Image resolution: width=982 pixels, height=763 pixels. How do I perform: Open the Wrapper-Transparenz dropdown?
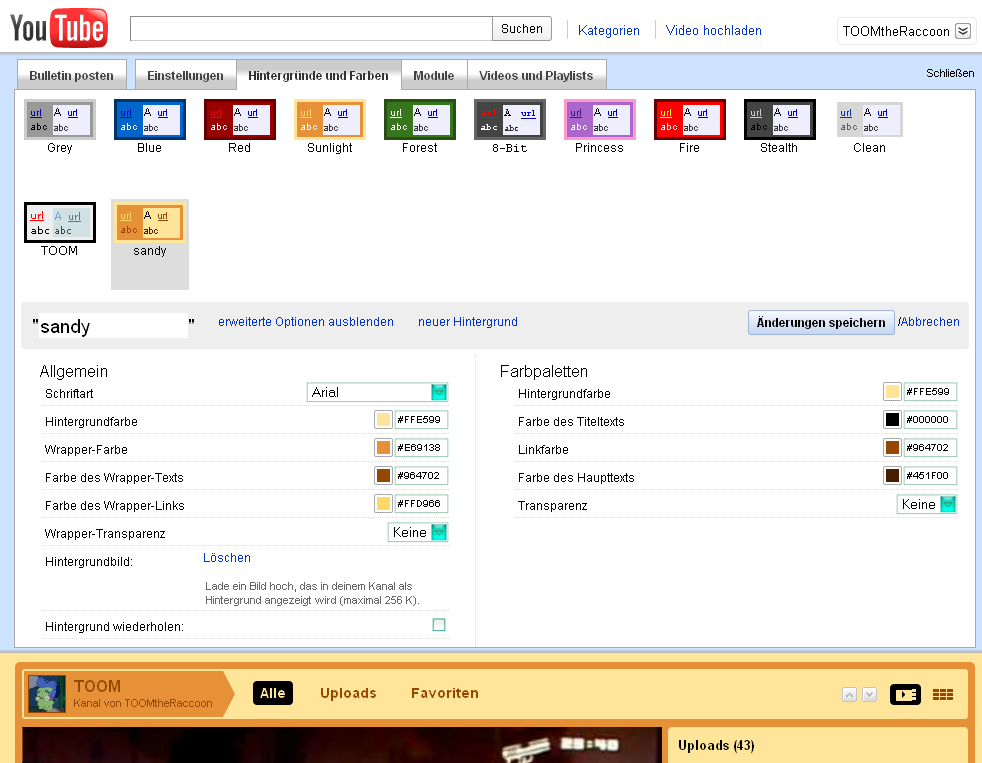pyautogui.click(x=418, y=532)
